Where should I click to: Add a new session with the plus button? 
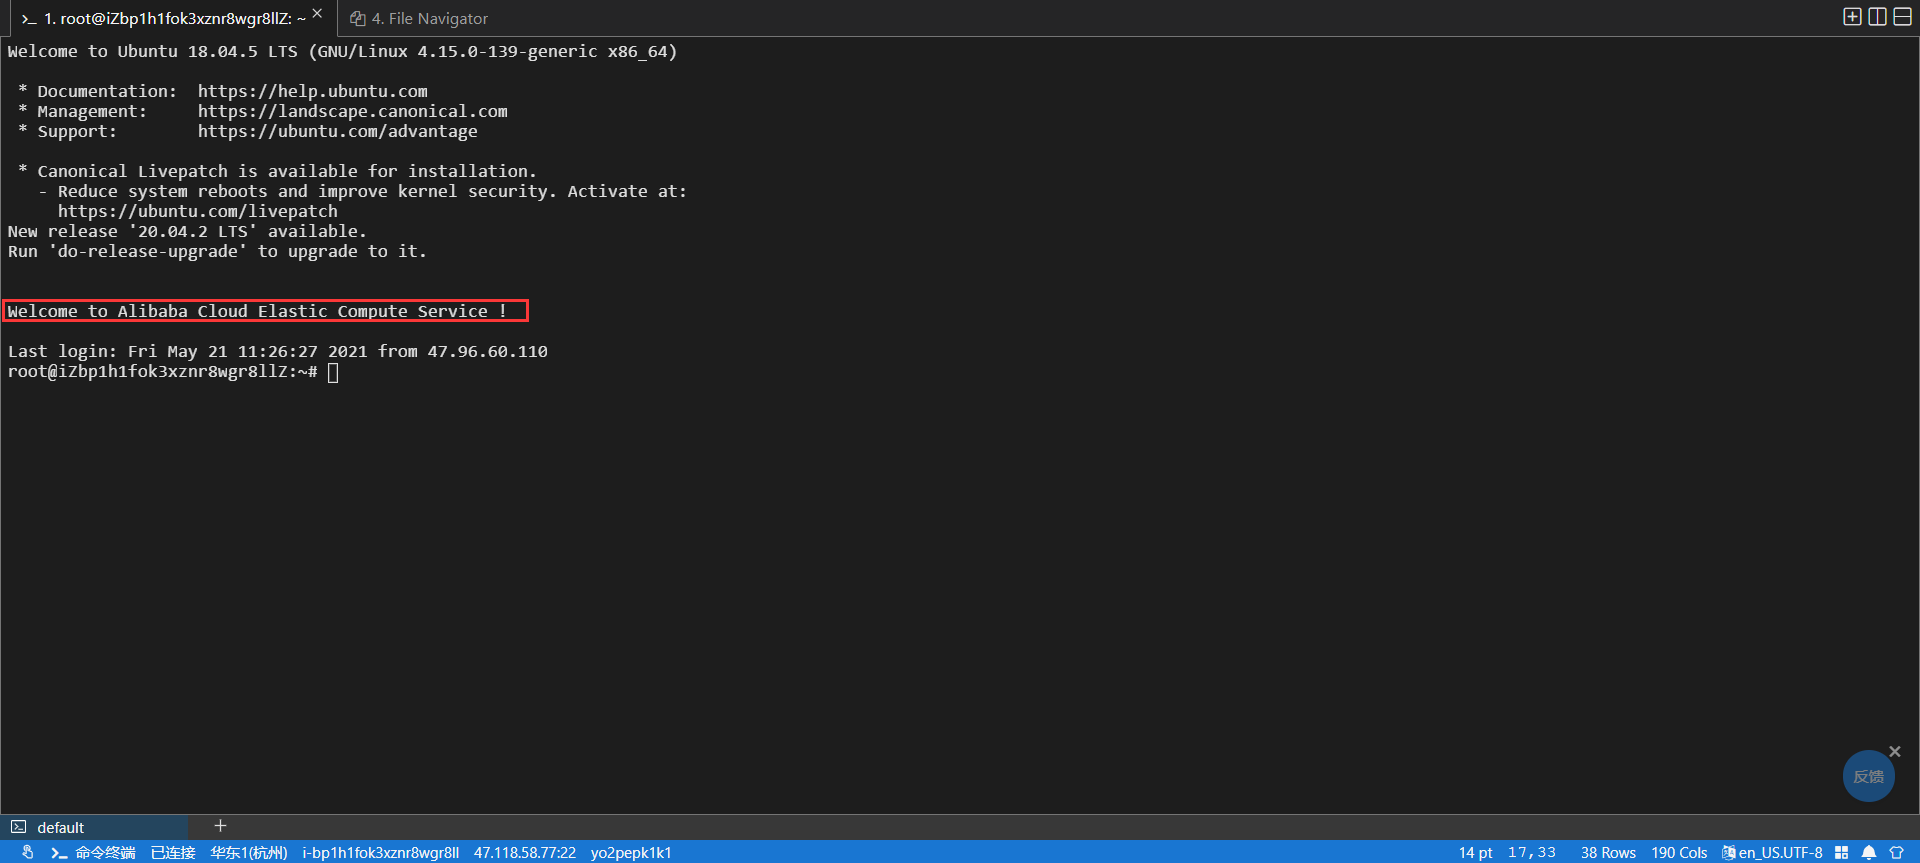(220, 826)
